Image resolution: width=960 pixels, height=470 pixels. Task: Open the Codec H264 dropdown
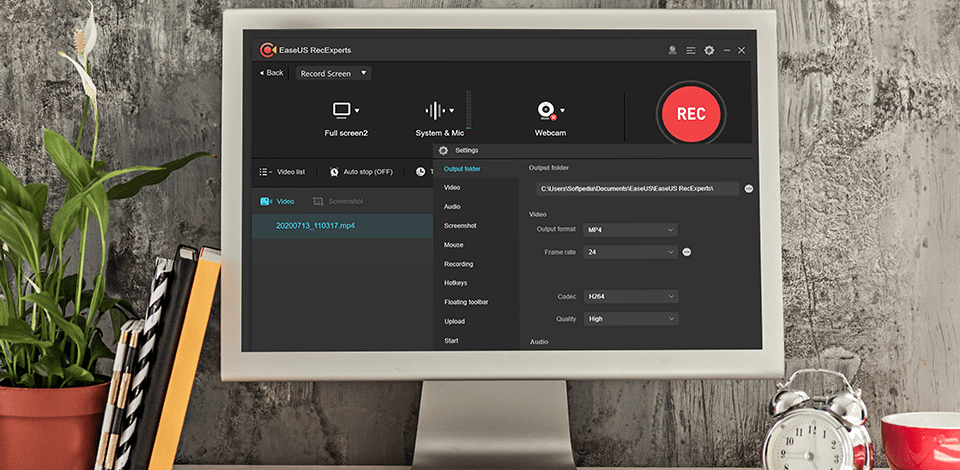tap(631, 297)
